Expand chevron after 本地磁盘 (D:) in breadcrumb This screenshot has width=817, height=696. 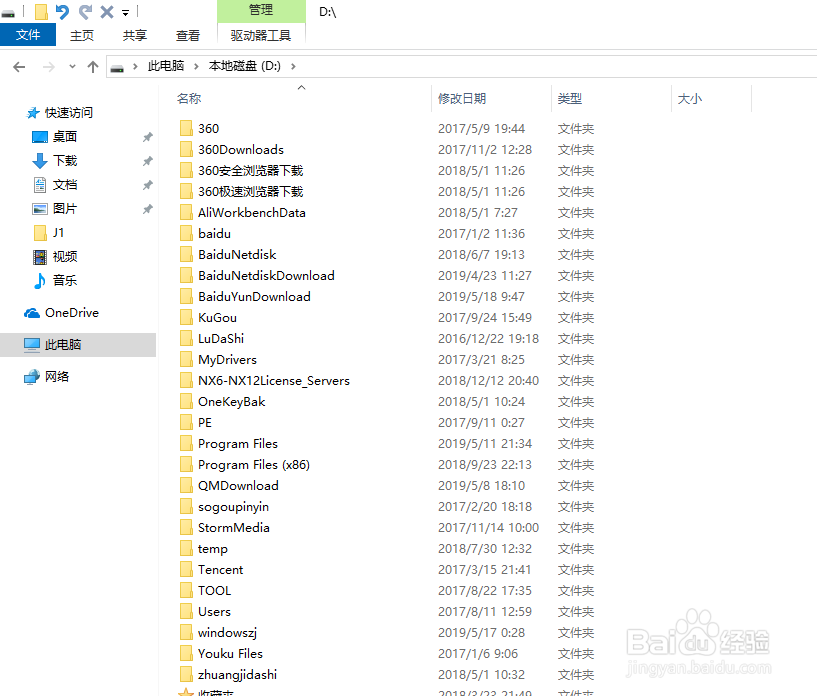(293, 66)
